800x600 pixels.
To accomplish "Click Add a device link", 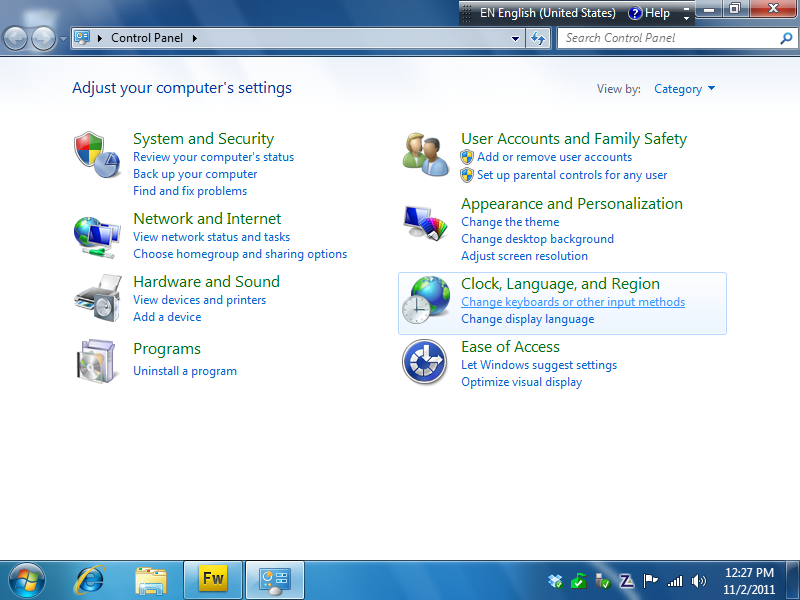I will pos(167,317).
